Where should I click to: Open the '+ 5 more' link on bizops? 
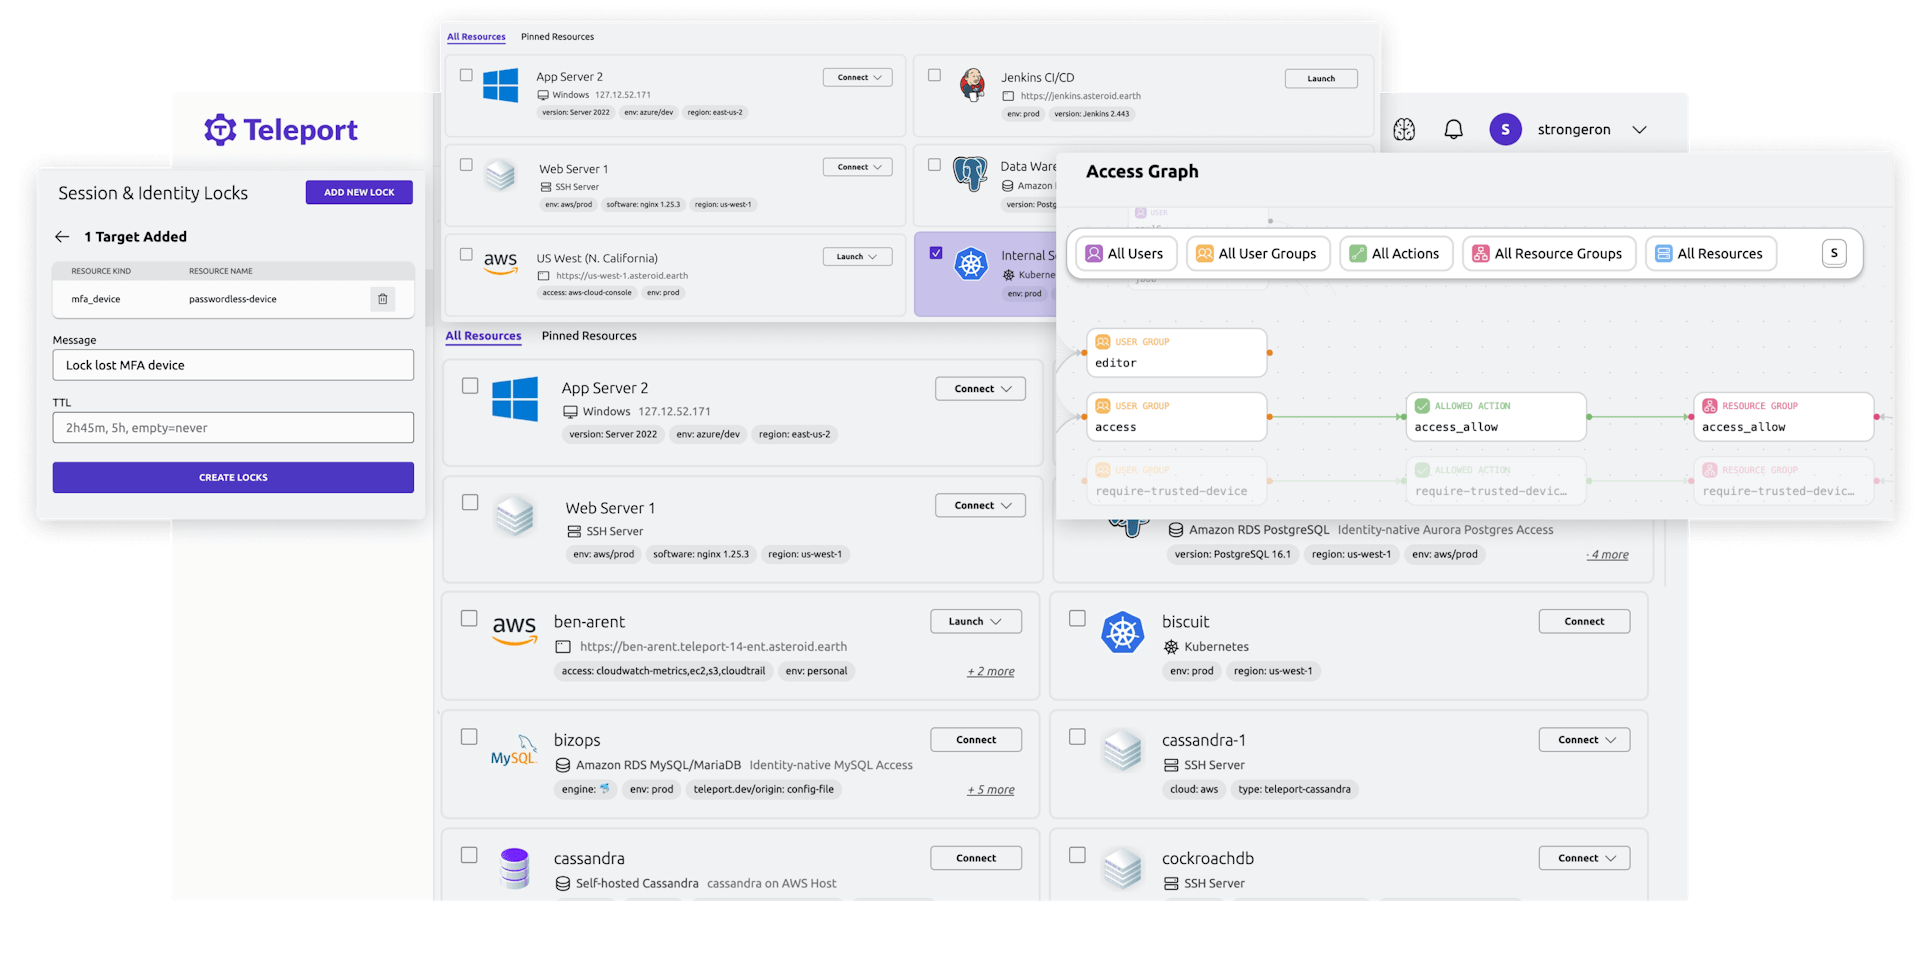tap(990, 789)
